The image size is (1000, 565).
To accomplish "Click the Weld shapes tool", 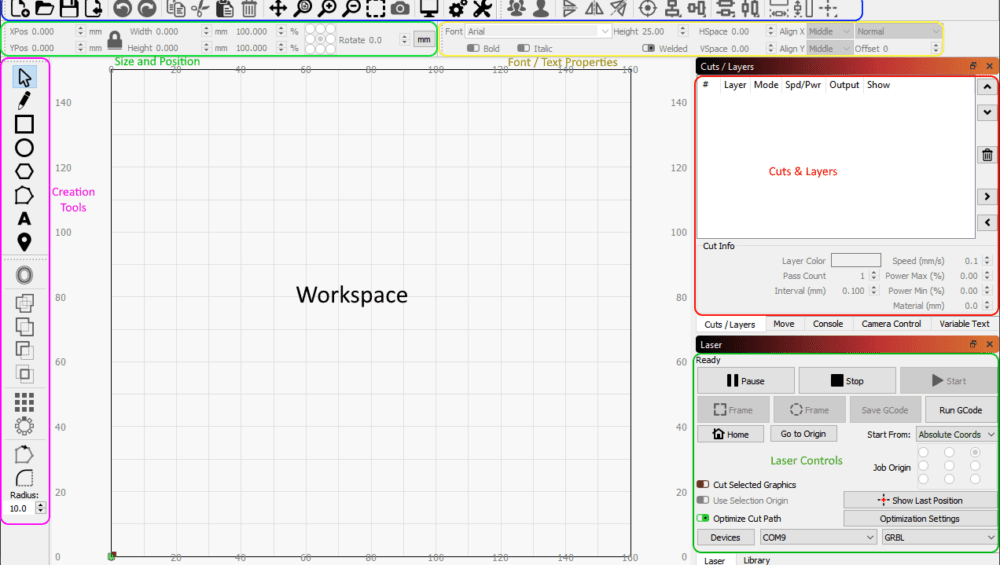I will 24,303.
